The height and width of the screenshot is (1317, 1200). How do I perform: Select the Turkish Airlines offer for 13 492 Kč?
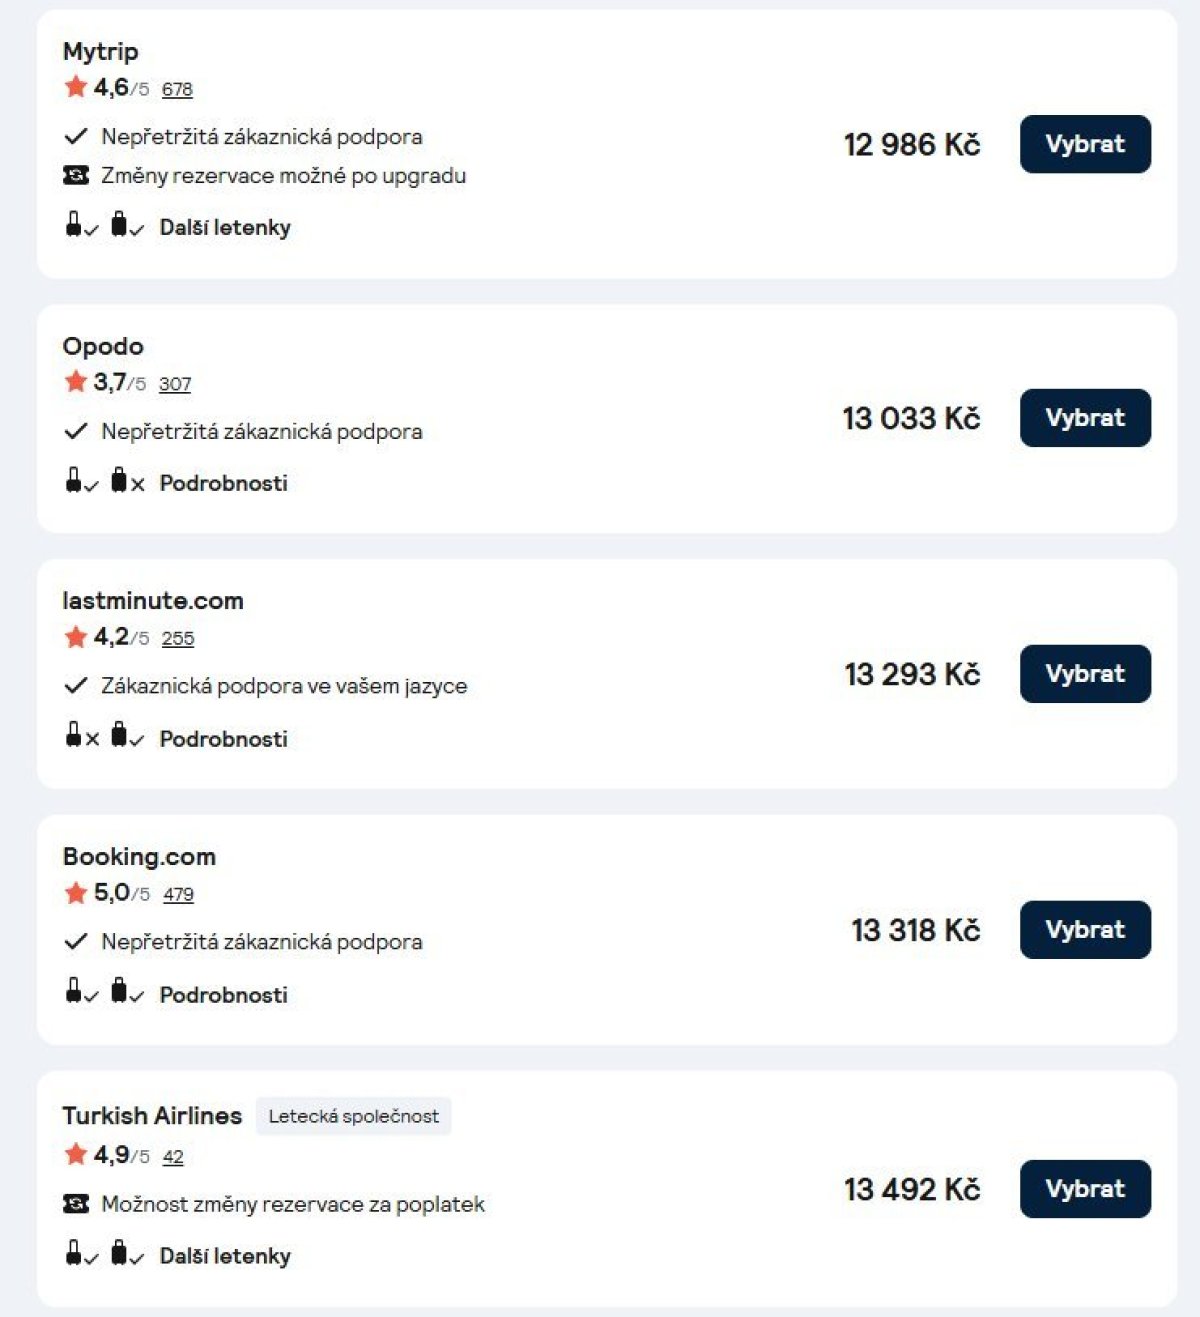pos(1085,1189)
